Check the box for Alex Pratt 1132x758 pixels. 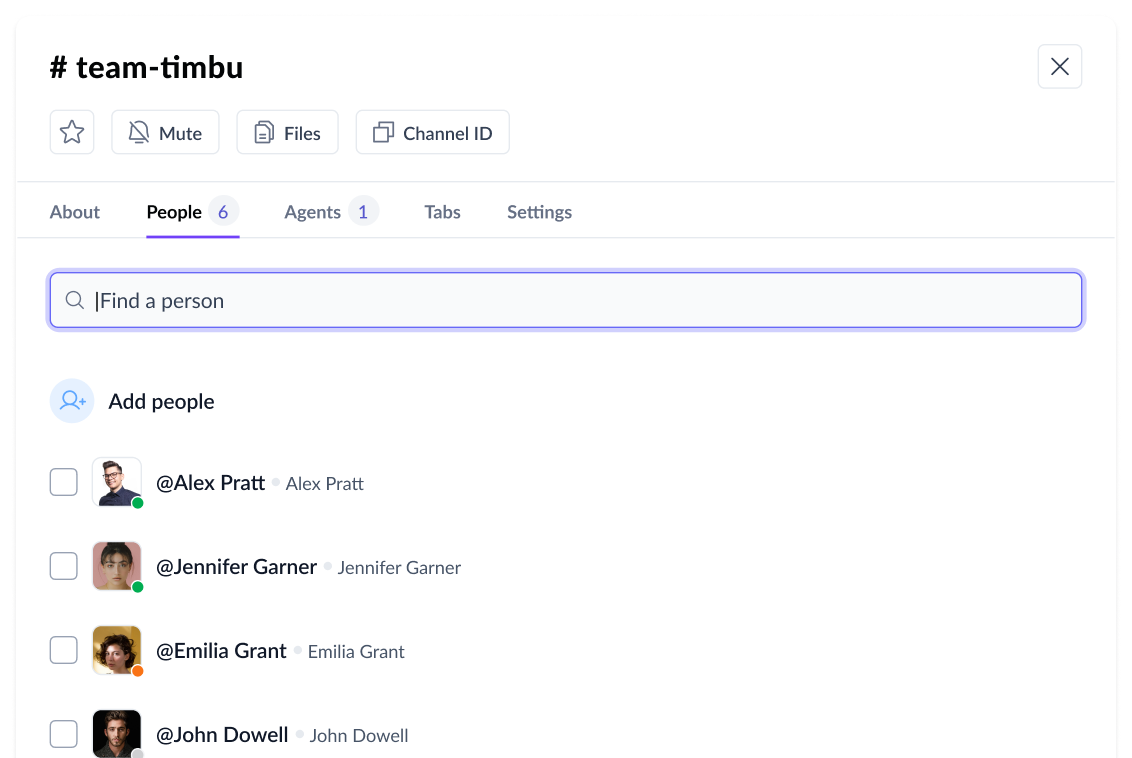coord(64,483)
